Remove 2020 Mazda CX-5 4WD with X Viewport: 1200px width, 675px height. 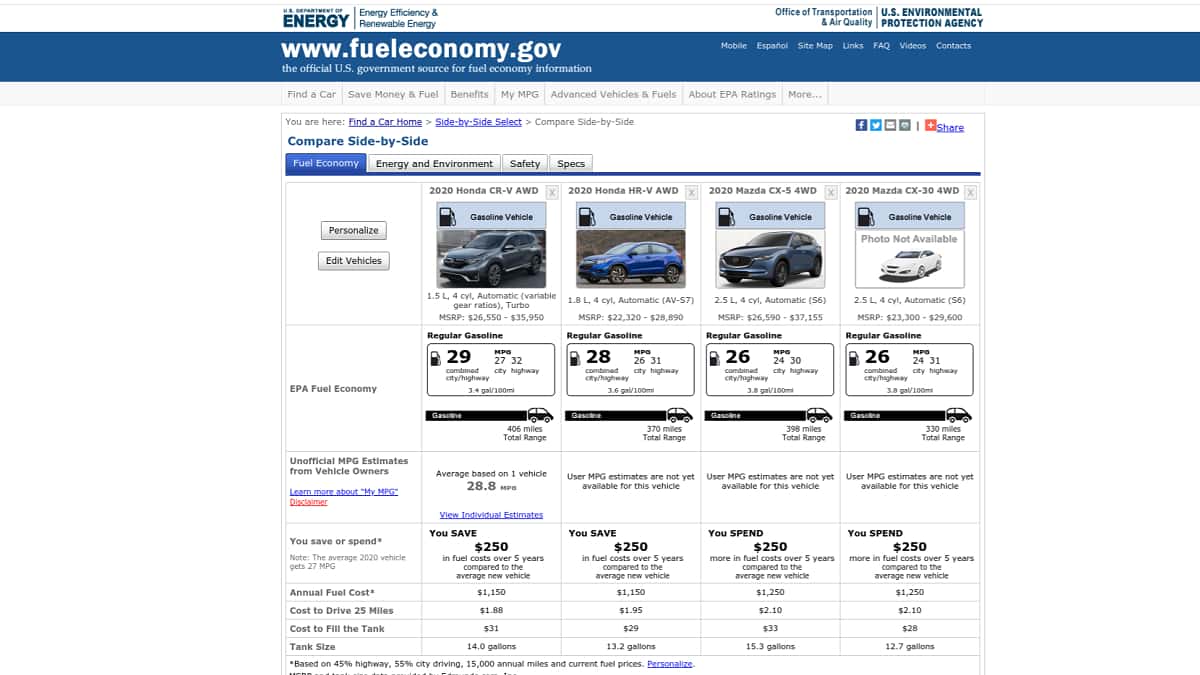831,192
